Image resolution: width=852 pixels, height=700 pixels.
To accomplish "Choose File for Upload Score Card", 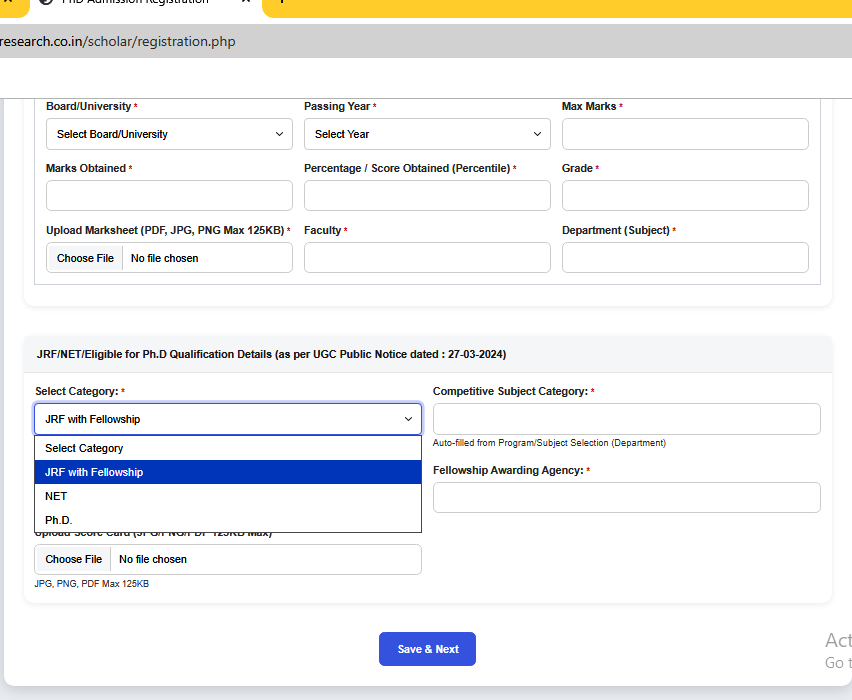I will (74, 559).
